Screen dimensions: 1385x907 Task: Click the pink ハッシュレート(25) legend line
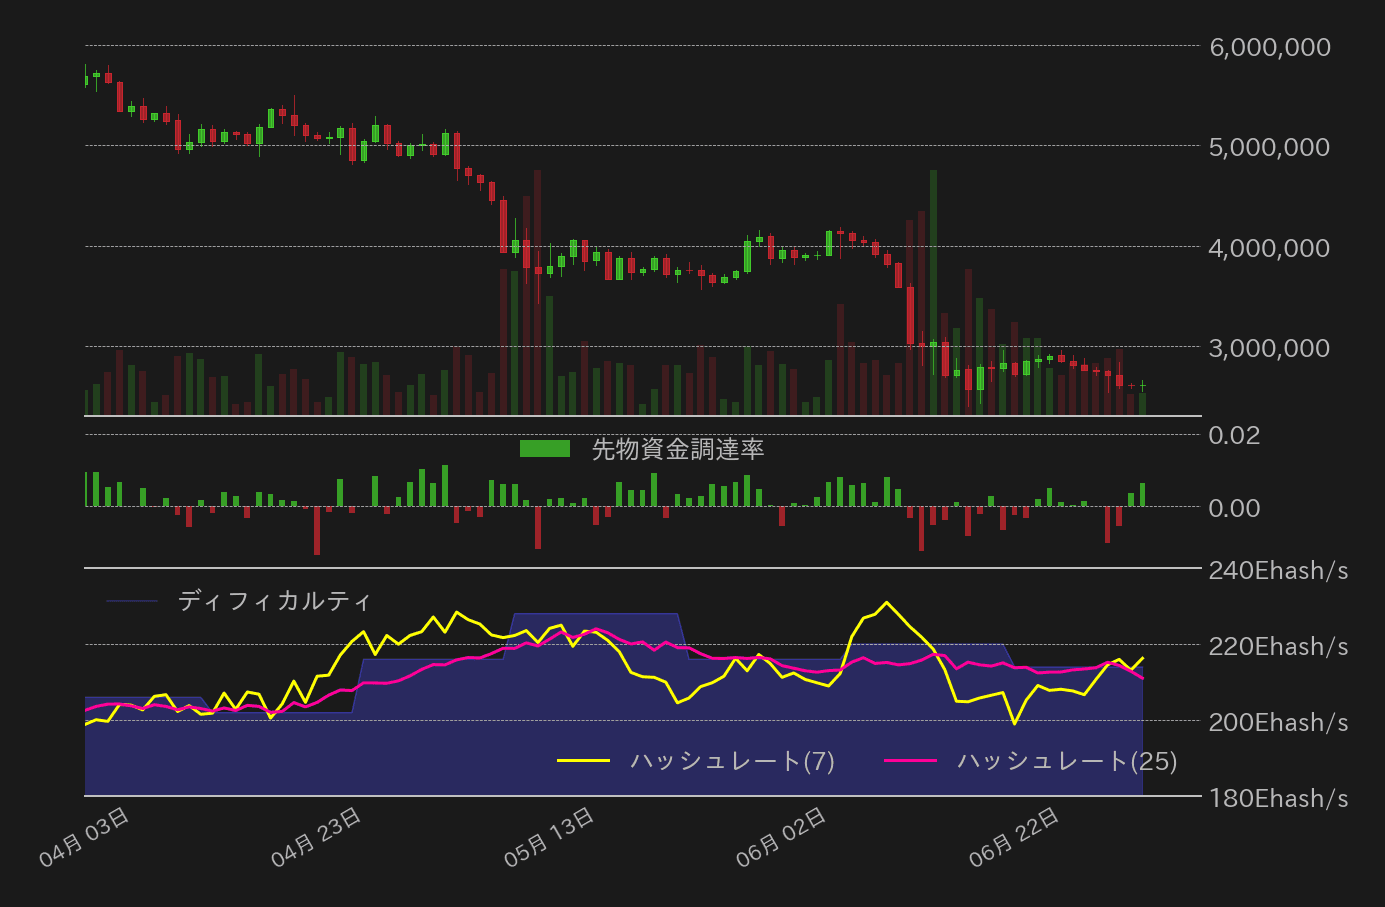click(x=910, y=761)
